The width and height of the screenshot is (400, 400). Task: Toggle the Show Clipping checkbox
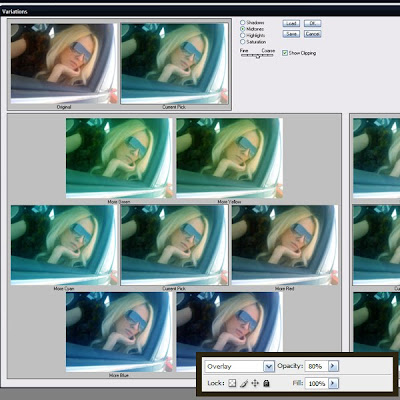click(x=285, y=53)
